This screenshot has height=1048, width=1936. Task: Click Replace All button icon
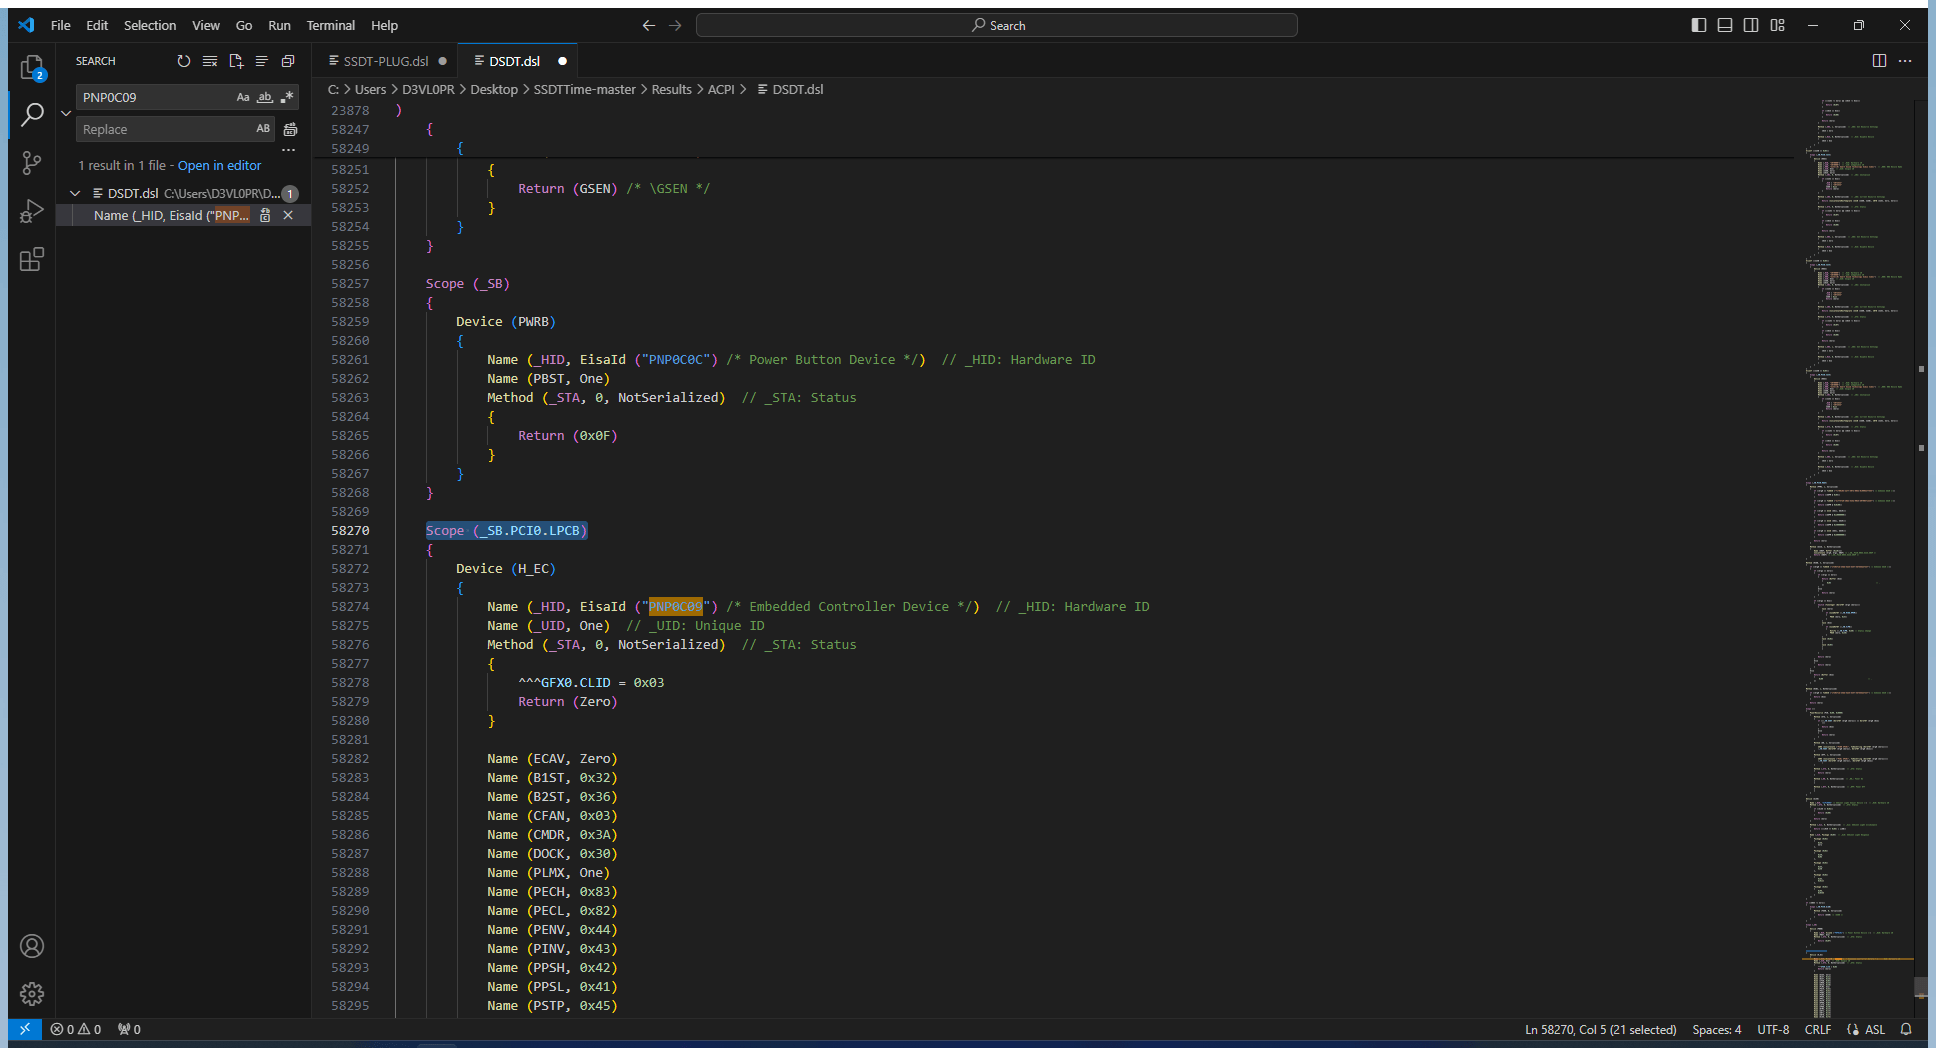click(290, 129)
